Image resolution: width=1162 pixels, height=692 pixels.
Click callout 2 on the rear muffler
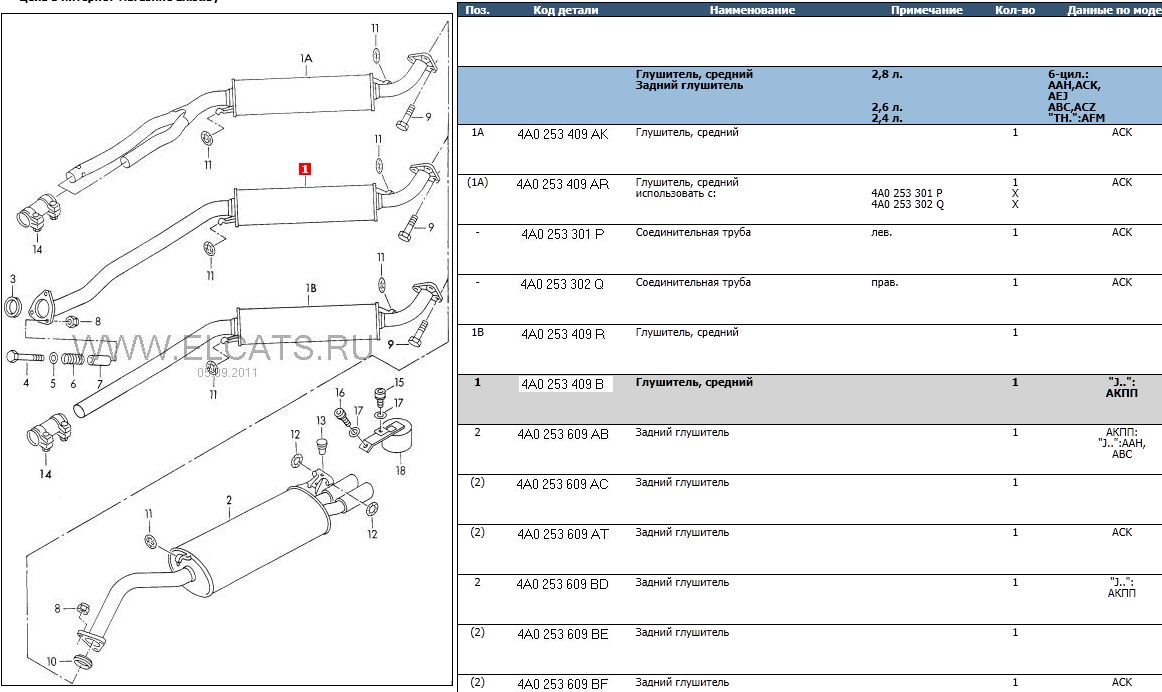(229, 500)
